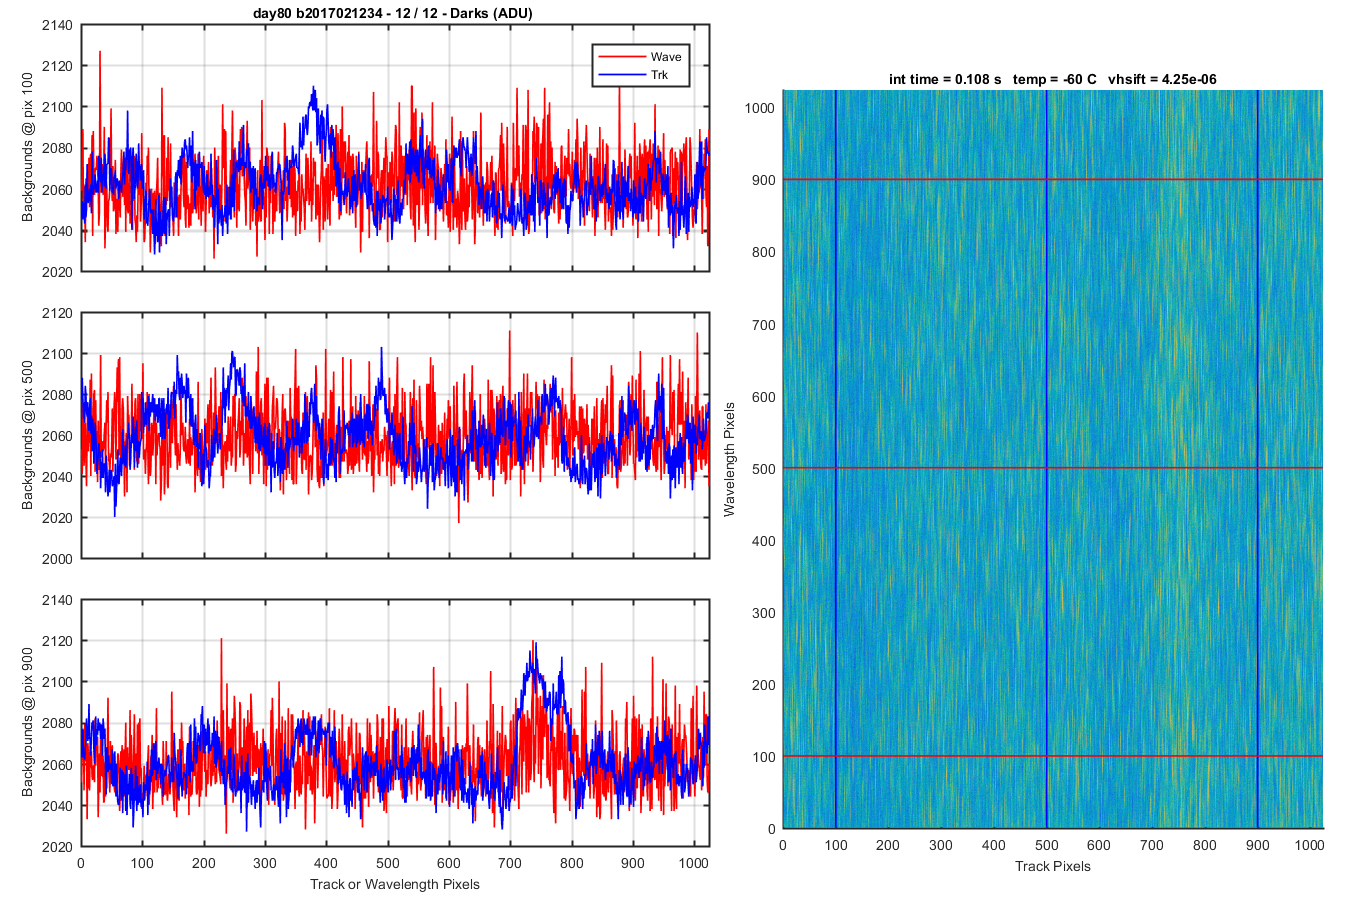This screenshot has width=1350, height=900.
Task: Click the 'Wavelength Pixels' vertical axis label
Action: click(x=729, y=459)
